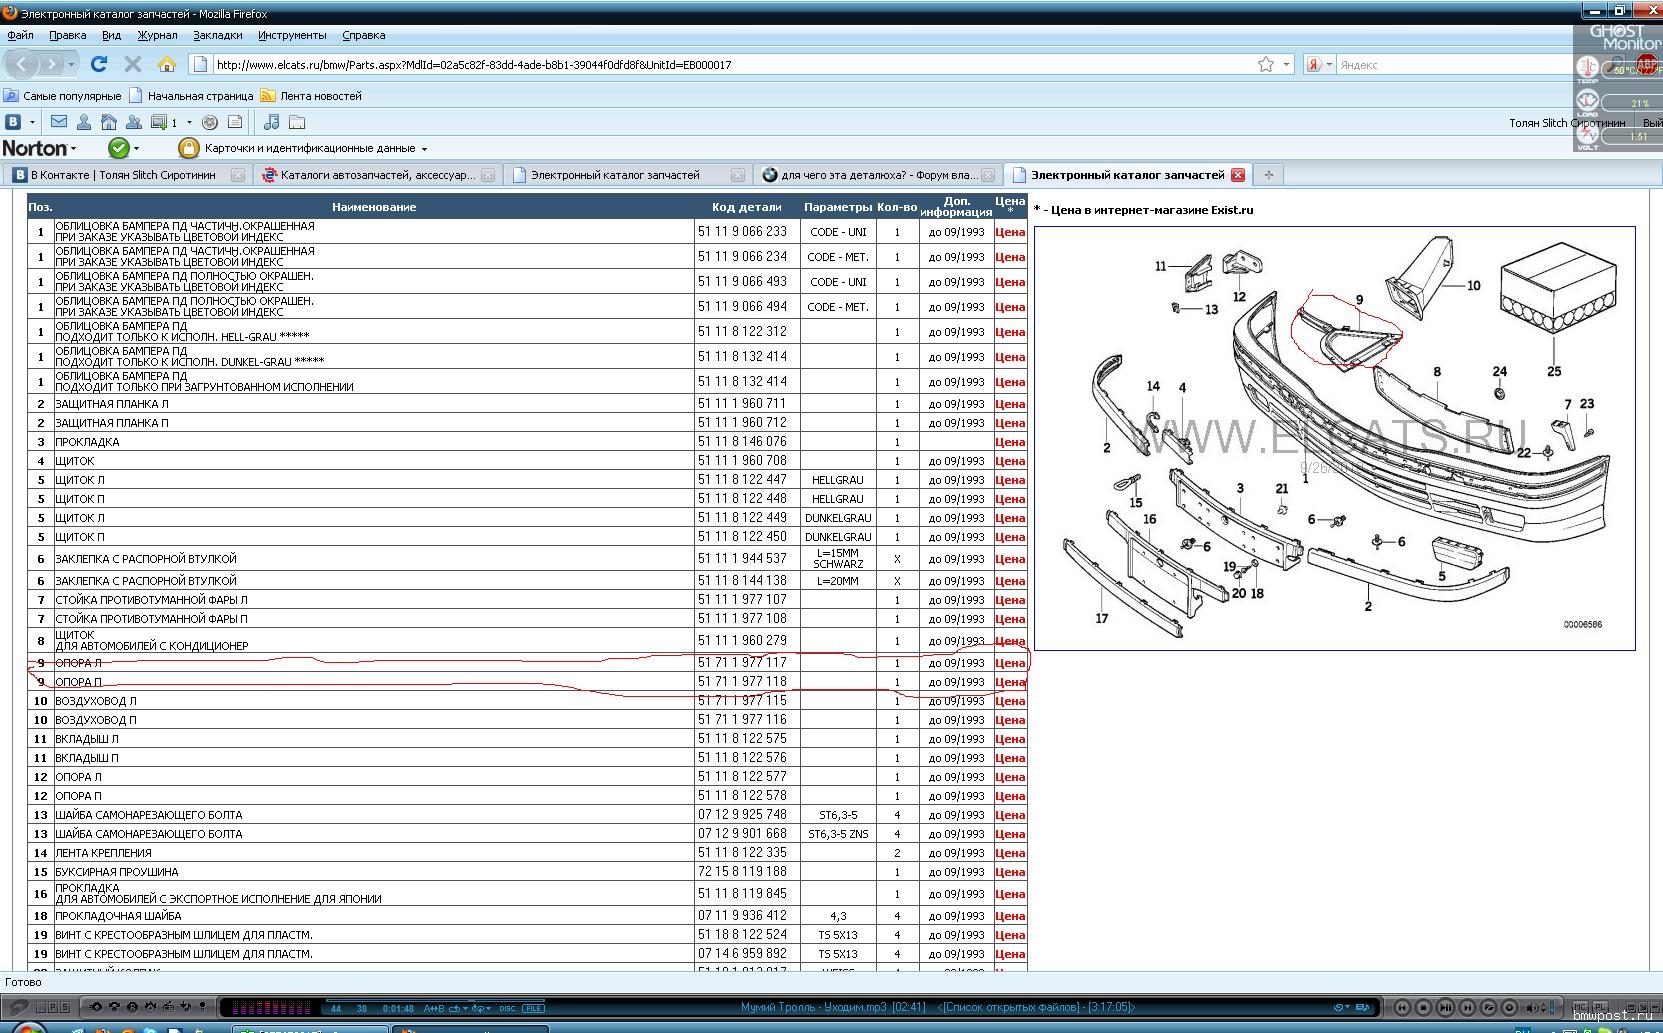Click the Home icon in navigation bar
The width and height of the screenshot is (1663, 1033).
point(167,64)
